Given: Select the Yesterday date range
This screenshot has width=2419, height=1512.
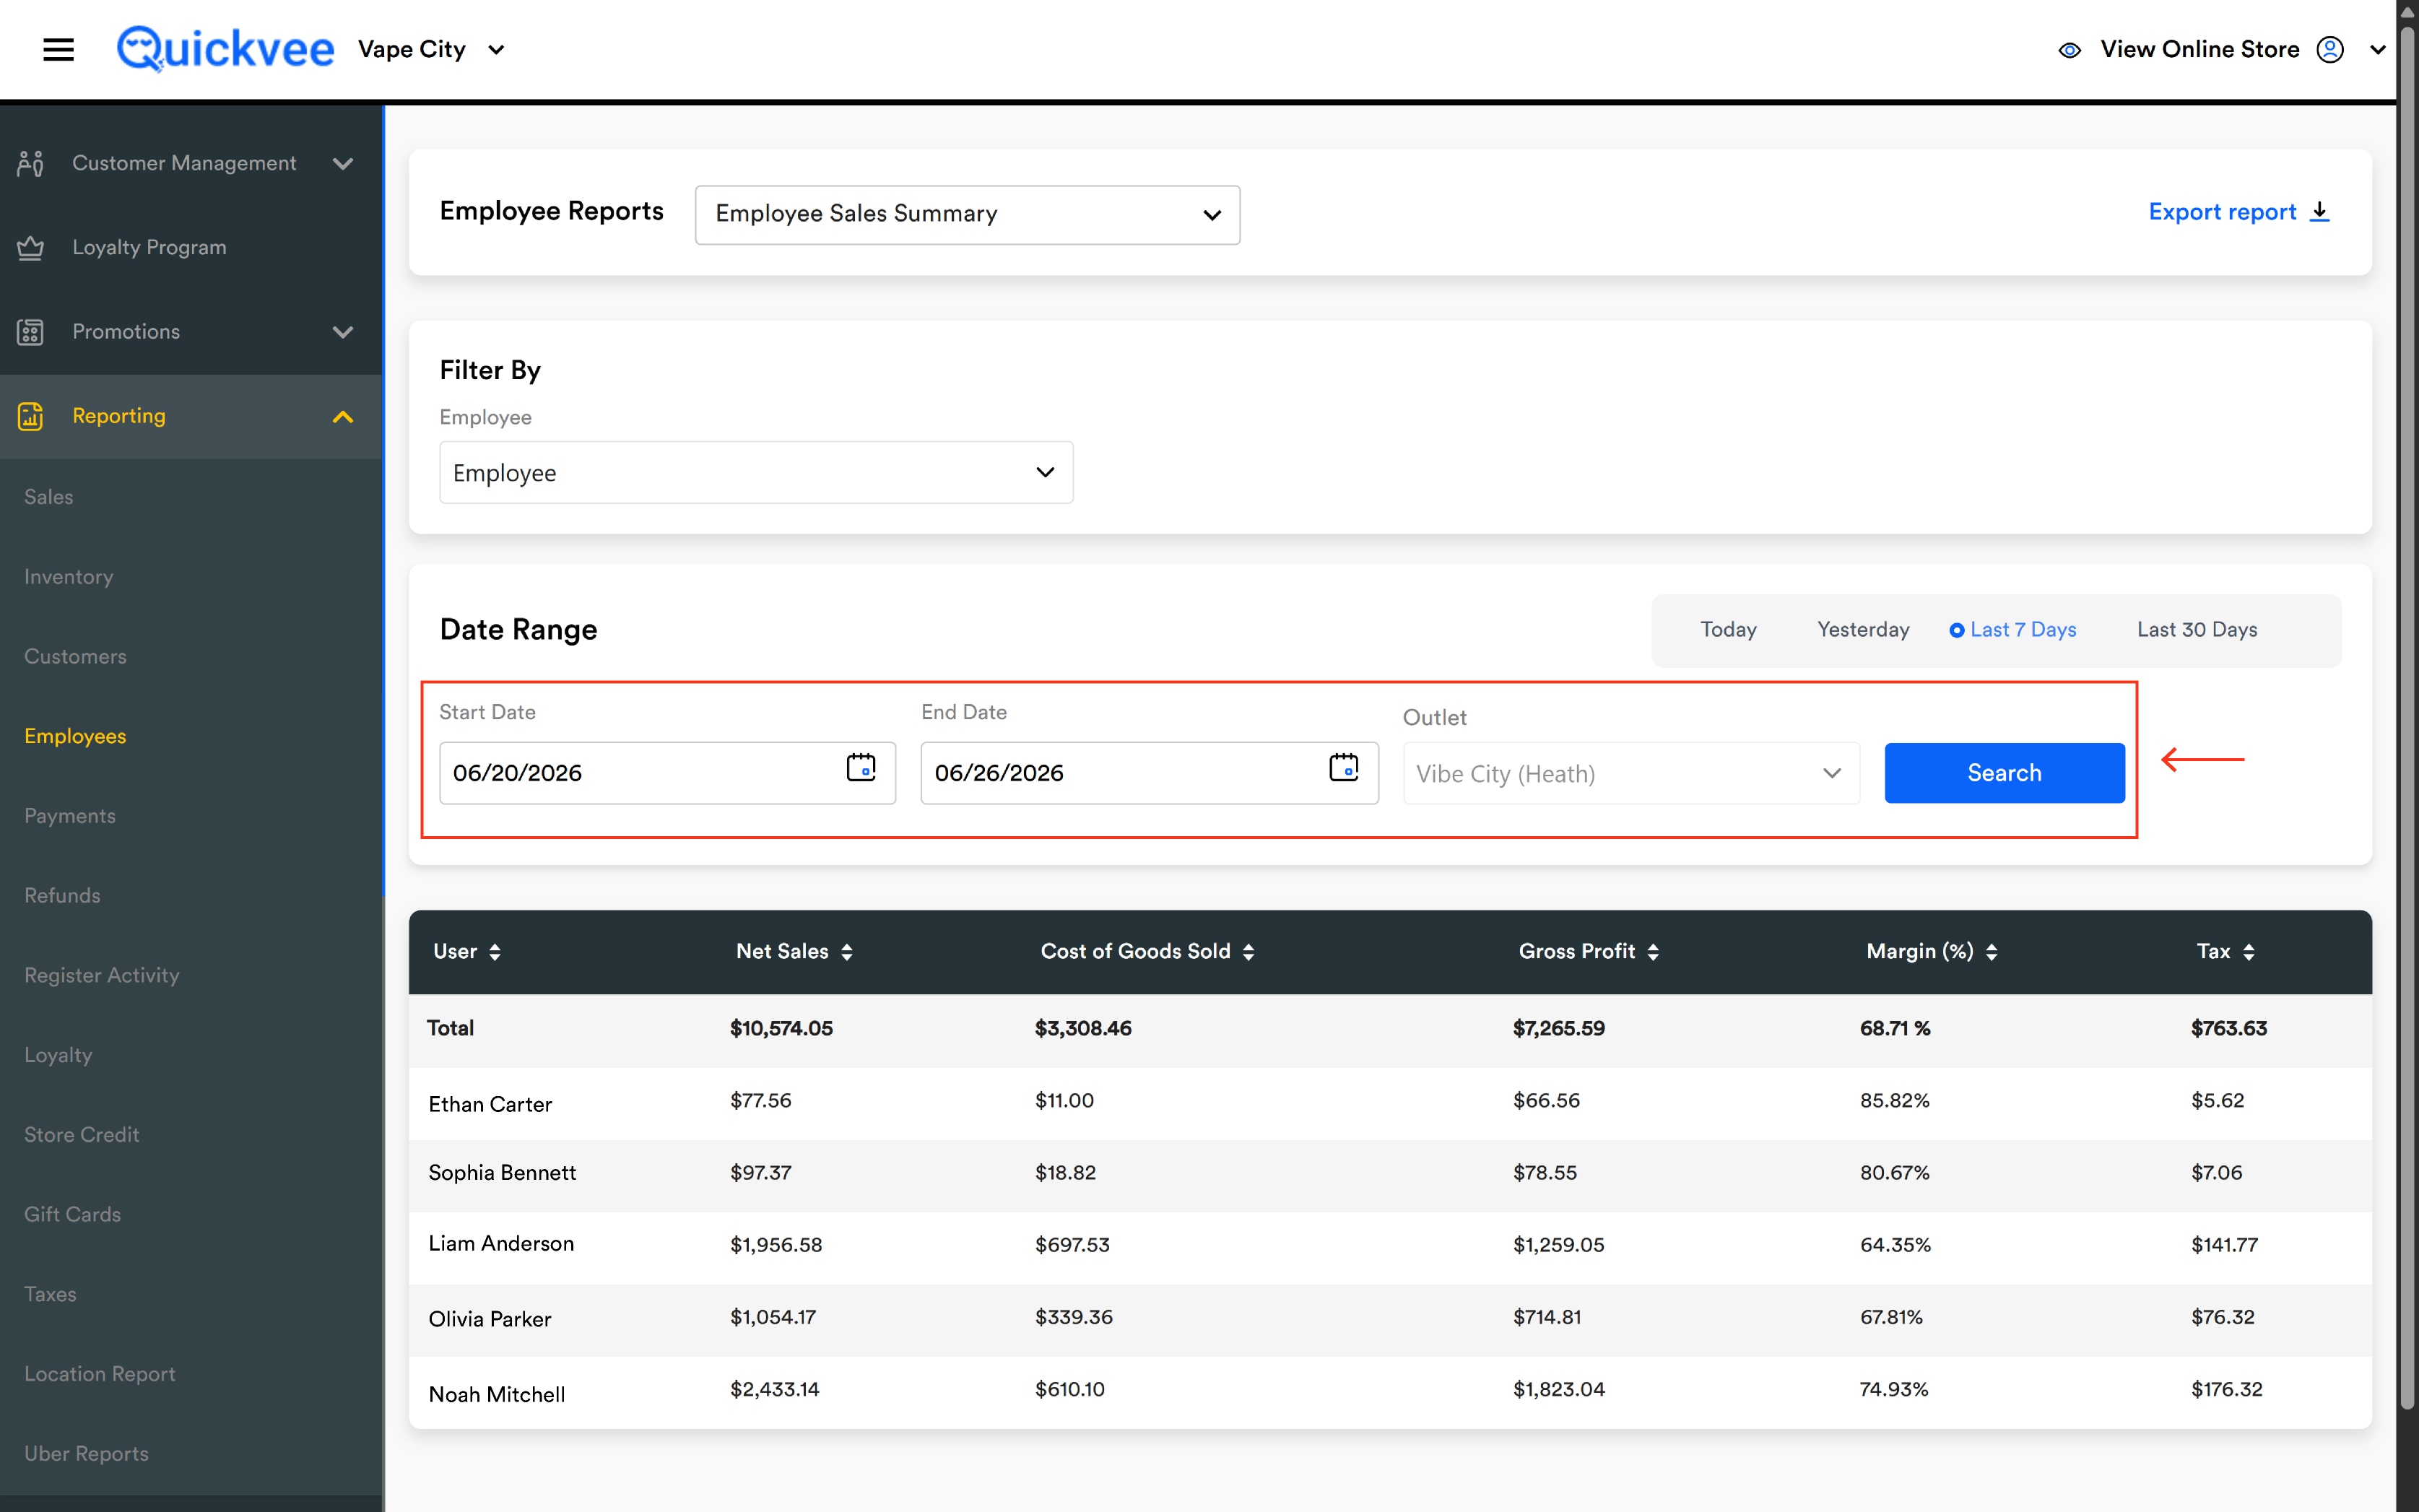Looking at the screenshot, I should click(x=1862, y=630).
